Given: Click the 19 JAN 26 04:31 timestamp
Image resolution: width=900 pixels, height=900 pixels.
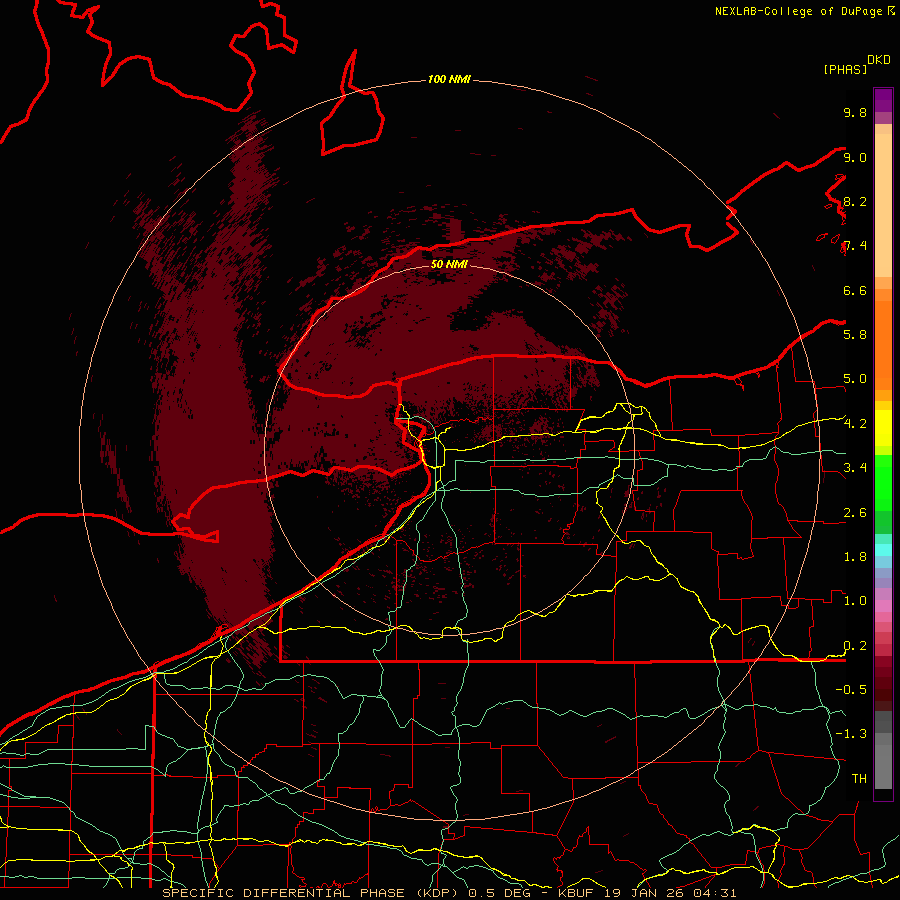Looking at the screenshot, I should coord(670,893).
